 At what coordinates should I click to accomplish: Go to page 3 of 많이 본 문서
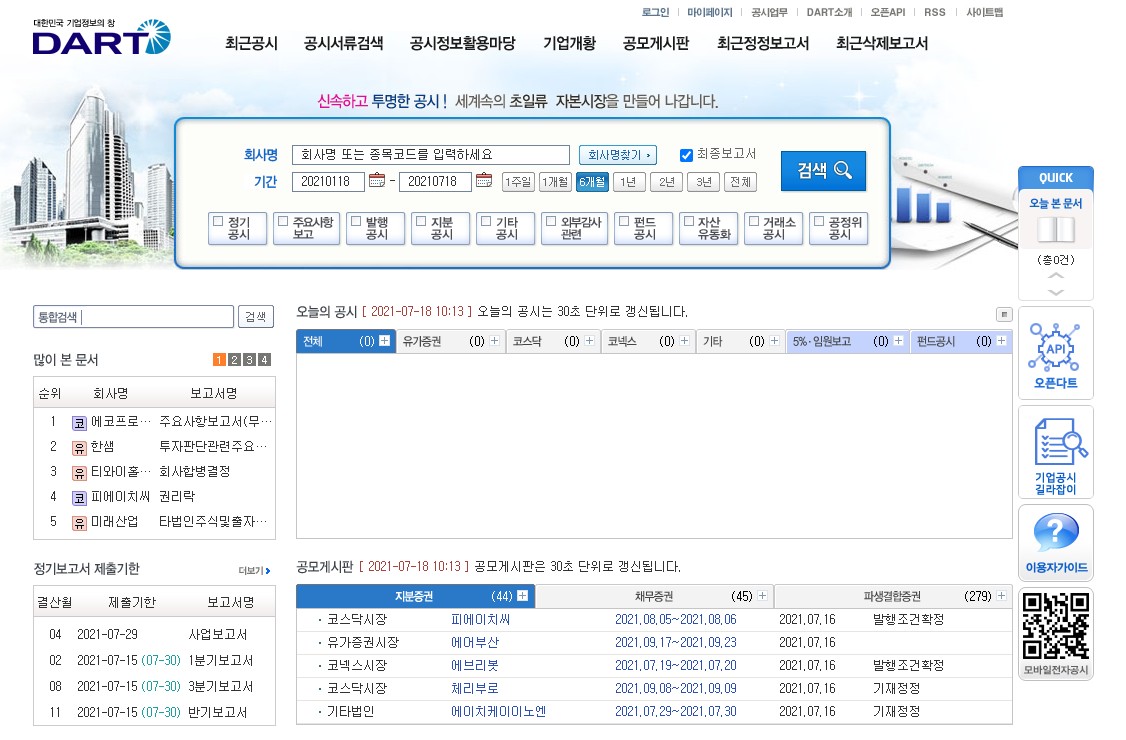point(249,360)
